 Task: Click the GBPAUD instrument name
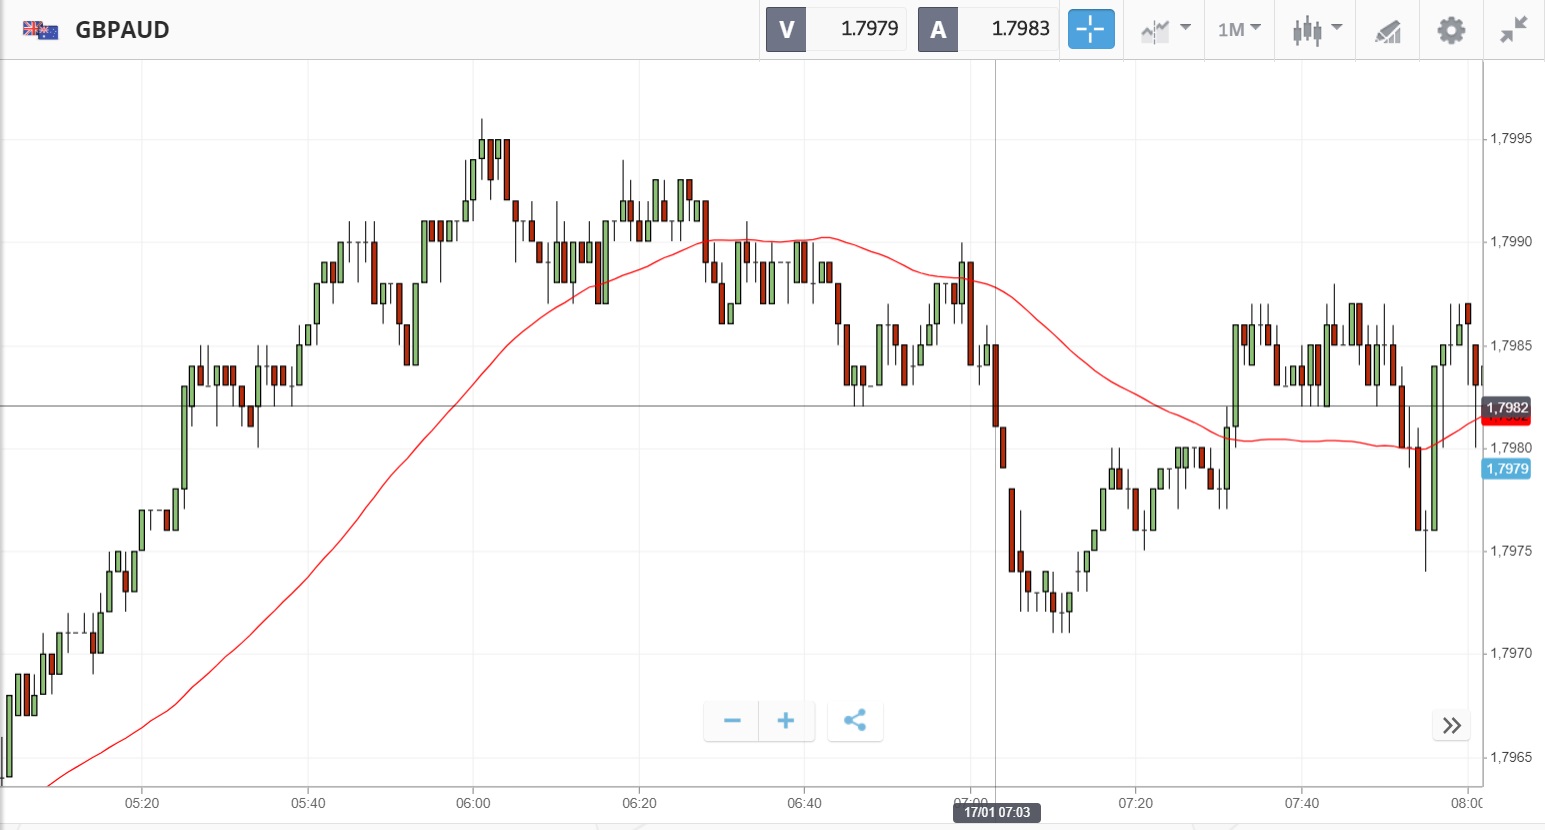(x=122, y=30)
